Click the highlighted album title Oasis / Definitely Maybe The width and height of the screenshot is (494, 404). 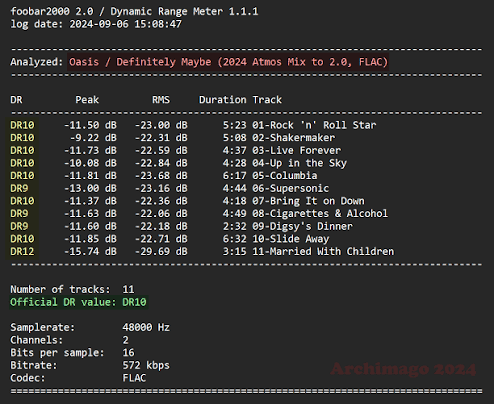pyautogui.click(x=228, y=62)
